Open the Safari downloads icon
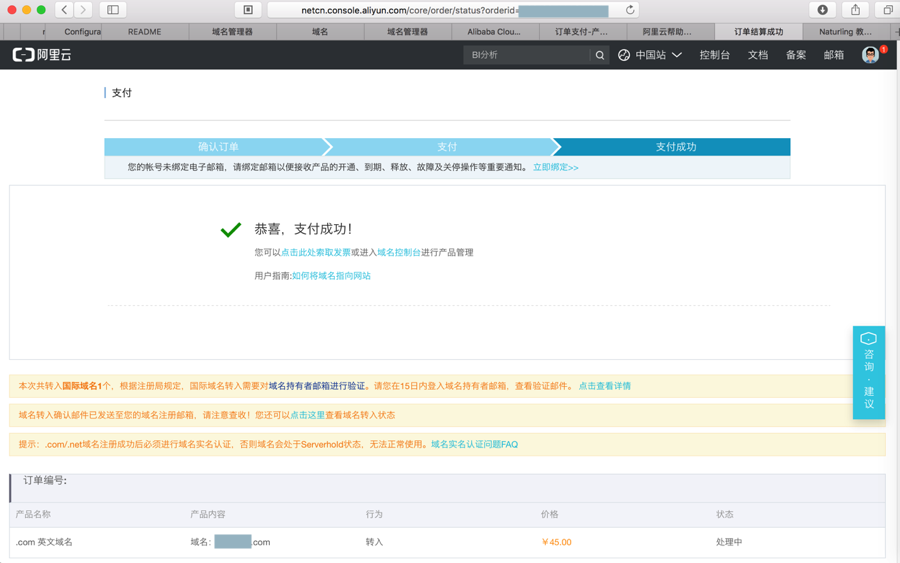This screenshot has width=900, height=563. pos(823,10)
